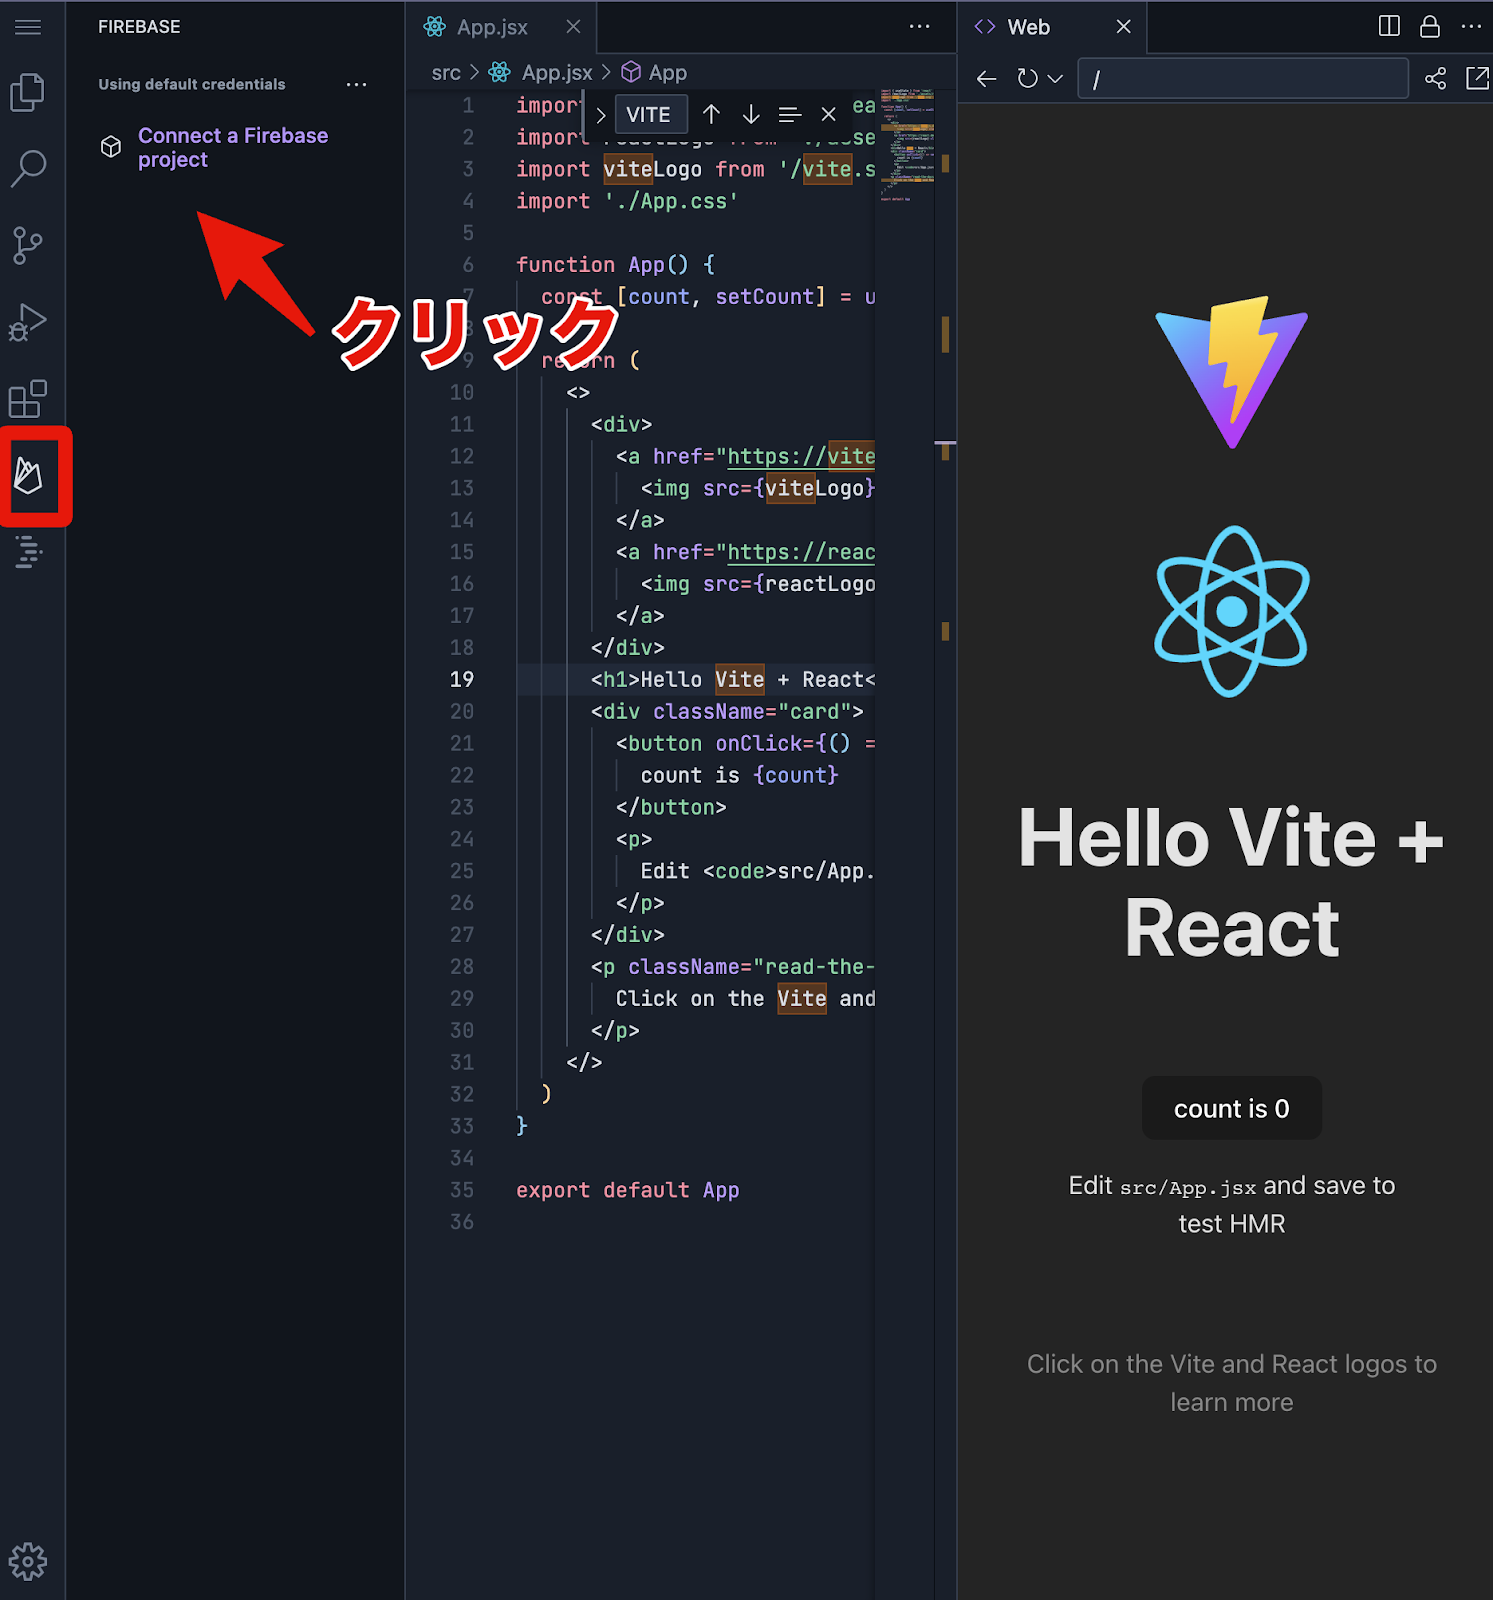Open the IDX panel icon below Firebase
This screenshot has height=1600, width=1493.
click(29, 551)
